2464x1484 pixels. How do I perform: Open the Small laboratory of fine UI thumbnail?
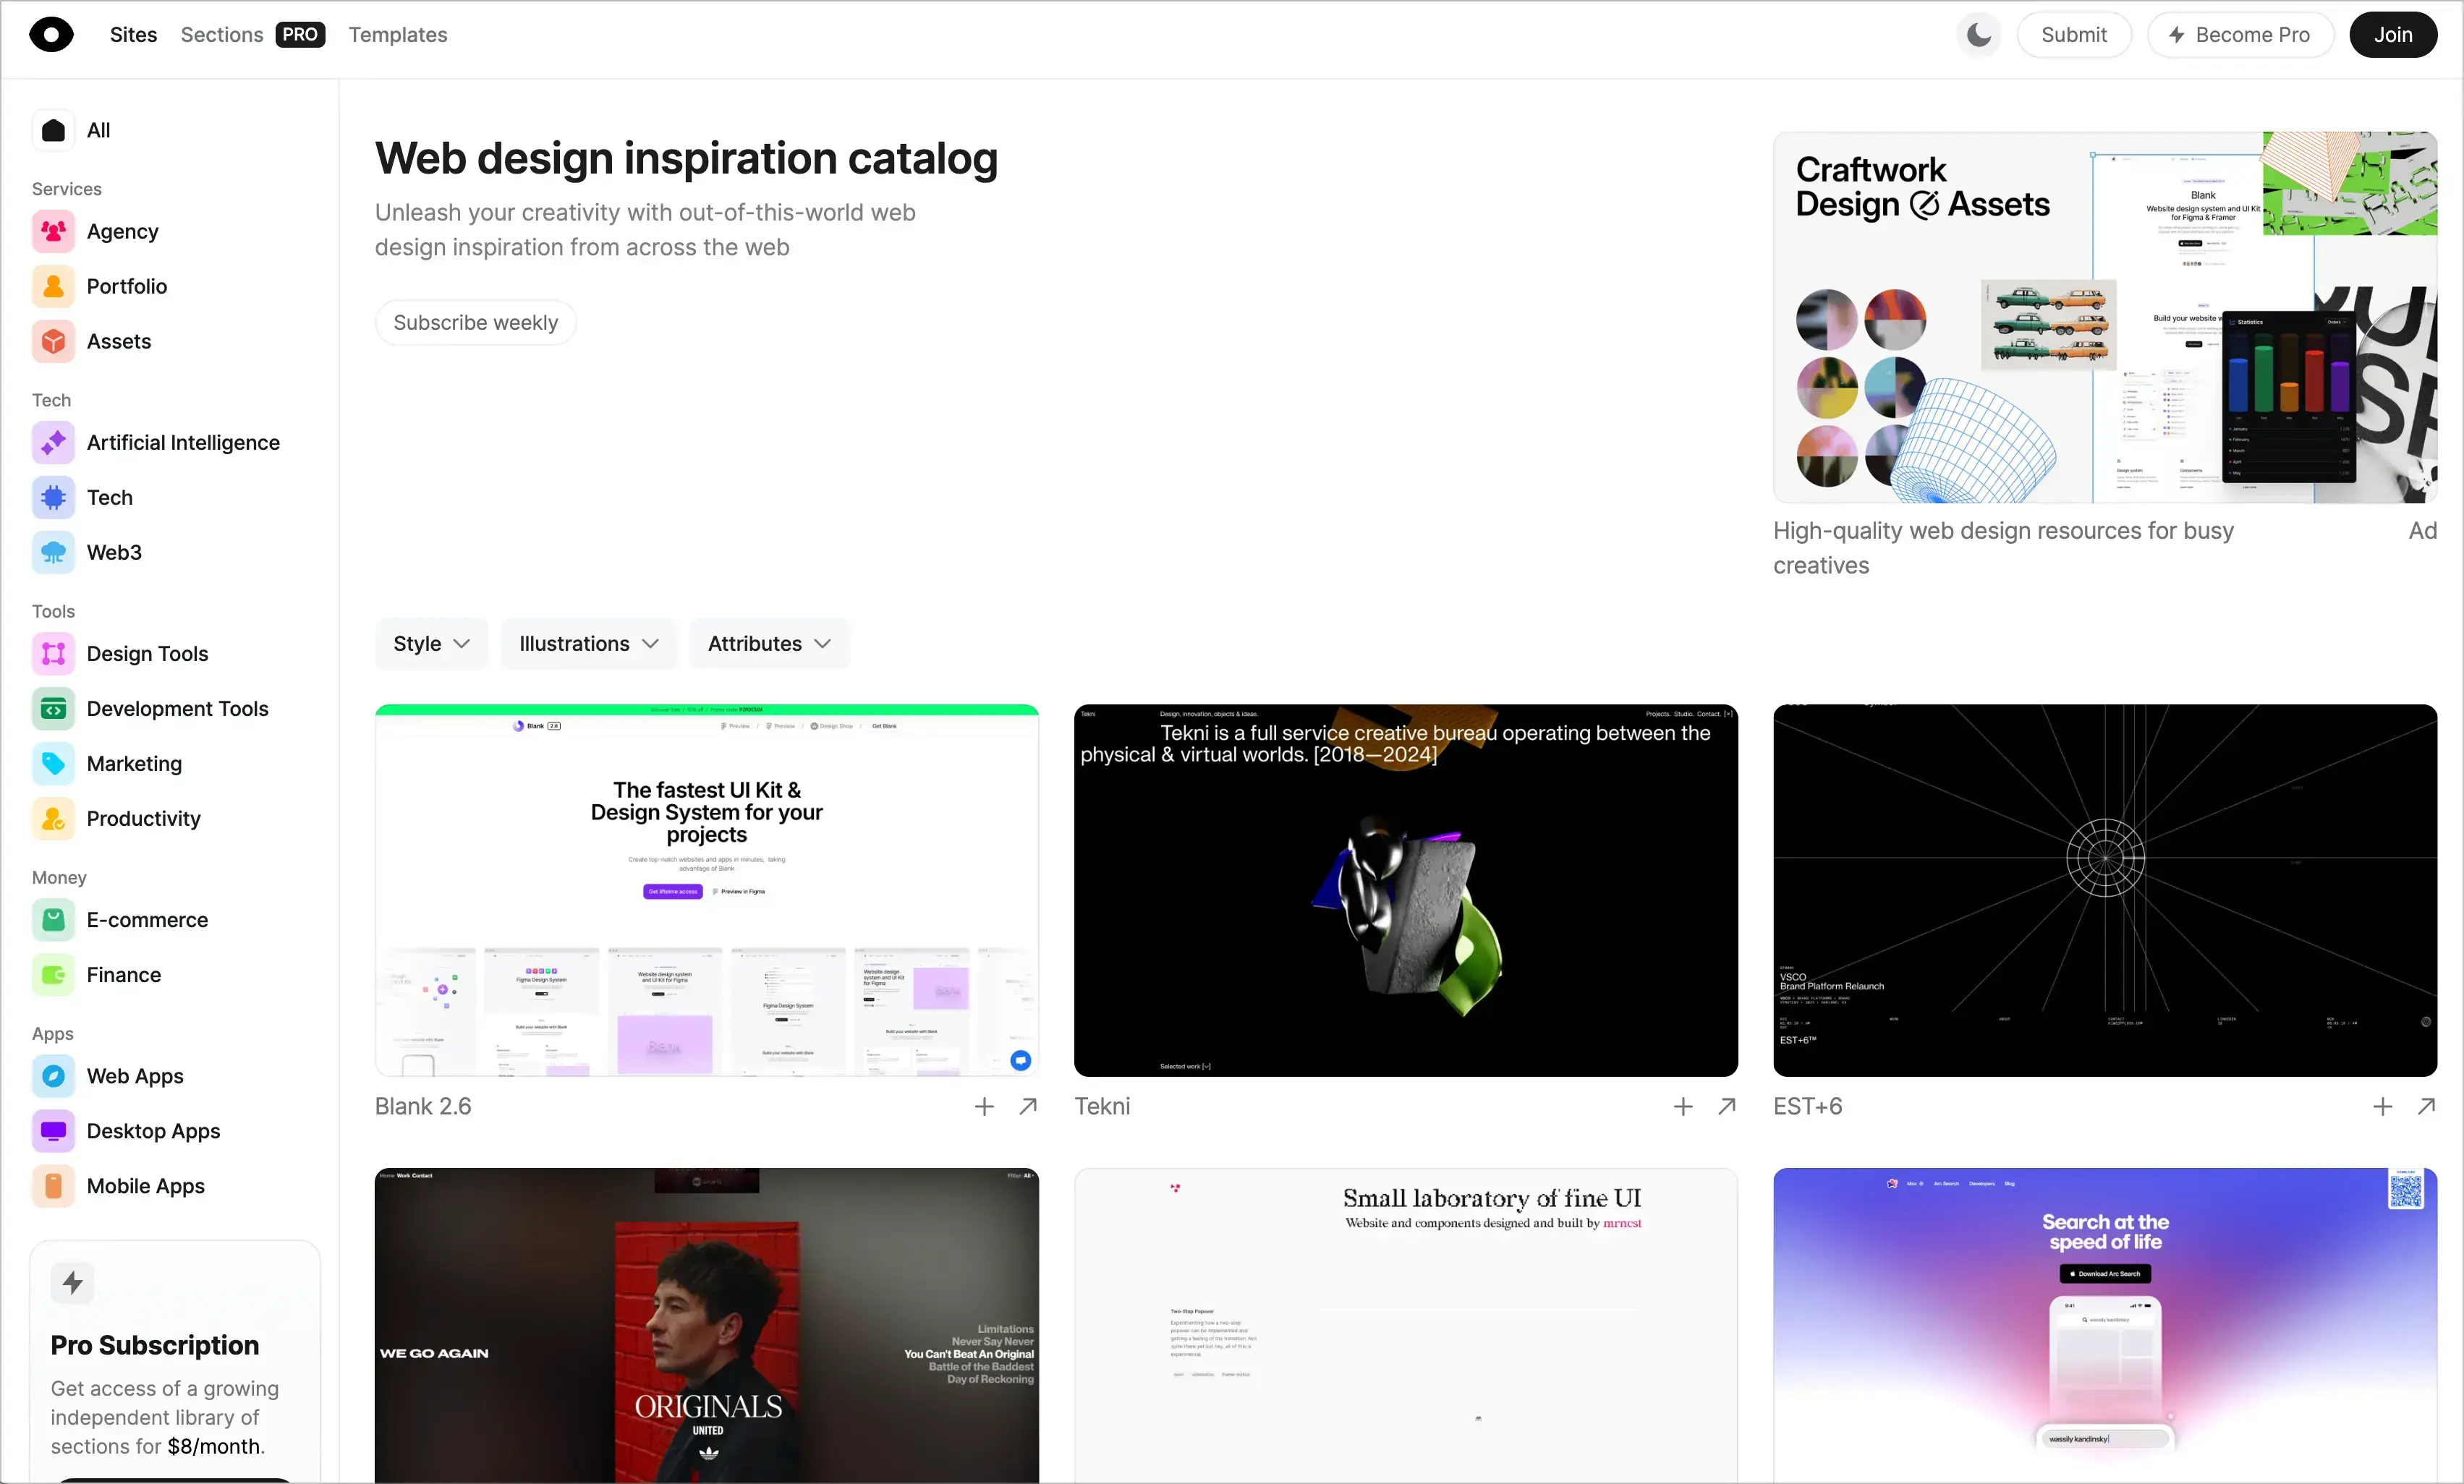[1406, 1325]
